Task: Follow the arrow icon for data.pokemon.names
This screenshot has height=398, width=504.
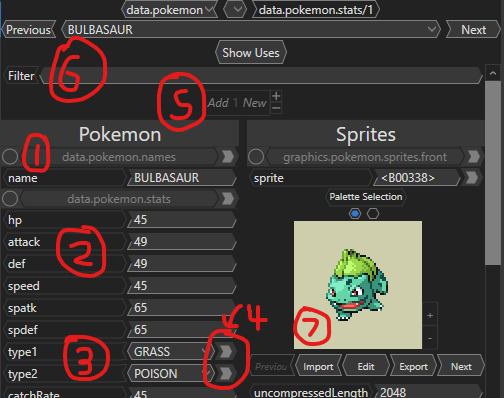Action: pos(228,157)
